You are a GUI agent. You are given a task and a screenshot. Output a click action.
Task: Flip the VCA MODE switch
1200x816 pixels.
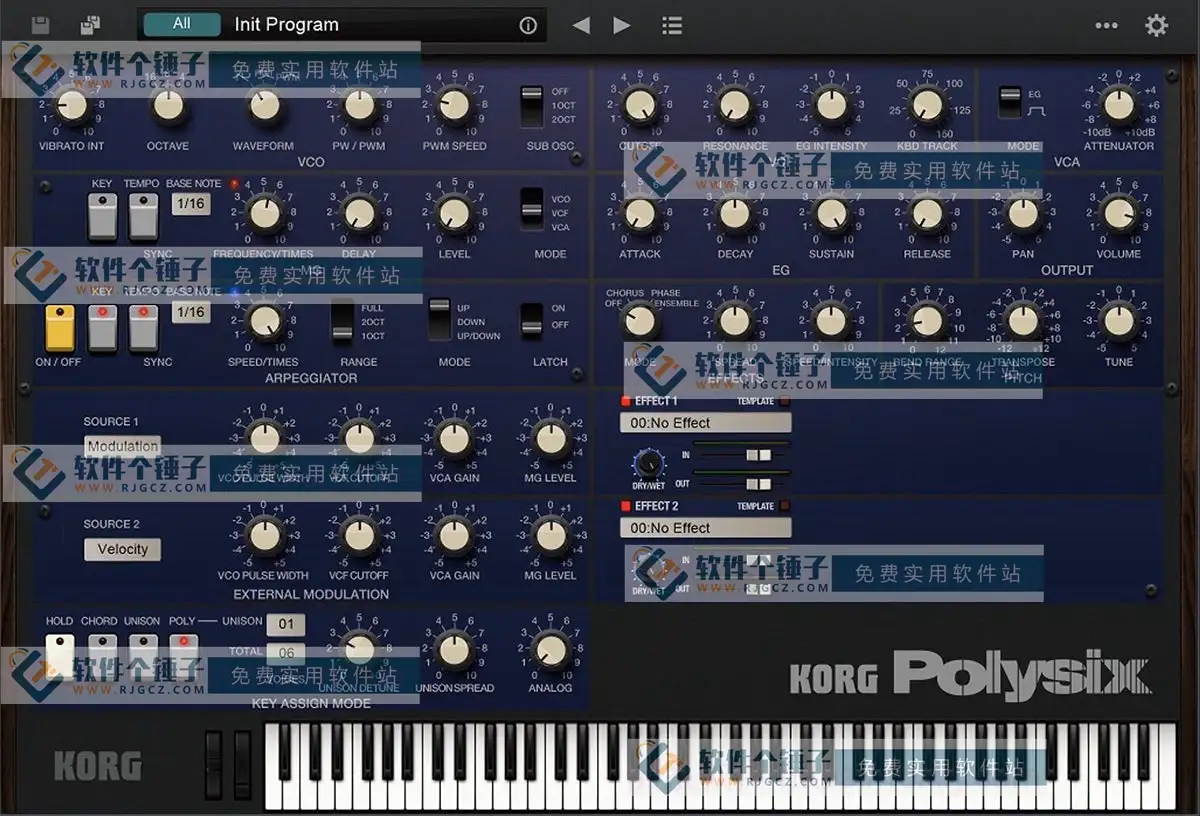coord(1010,102)
